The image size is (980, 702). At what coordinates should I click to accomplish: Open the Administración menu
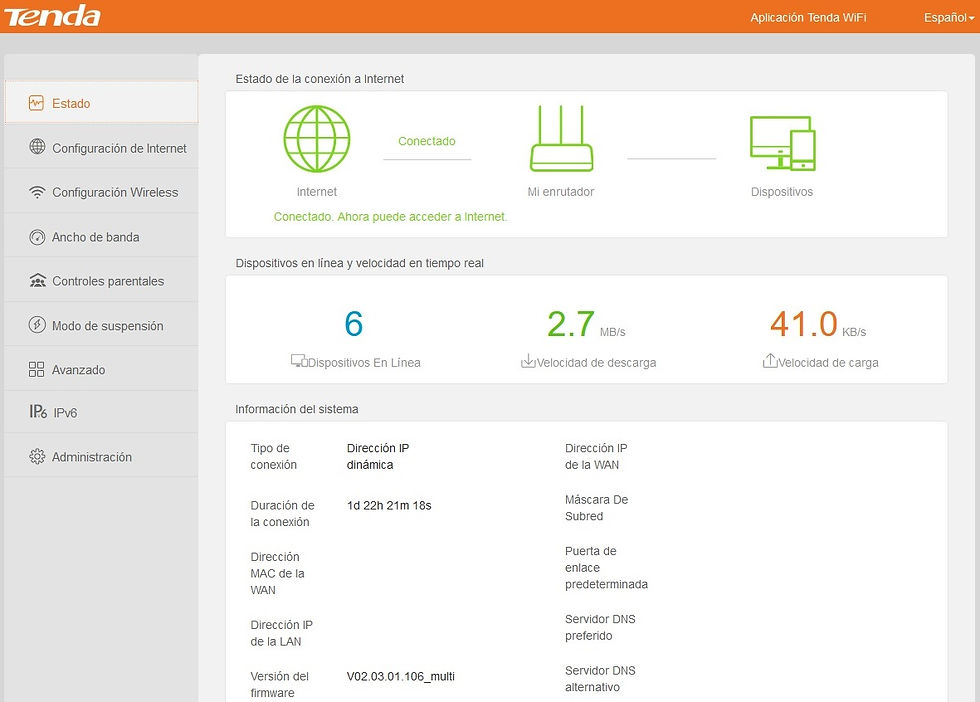pos(101,456)
